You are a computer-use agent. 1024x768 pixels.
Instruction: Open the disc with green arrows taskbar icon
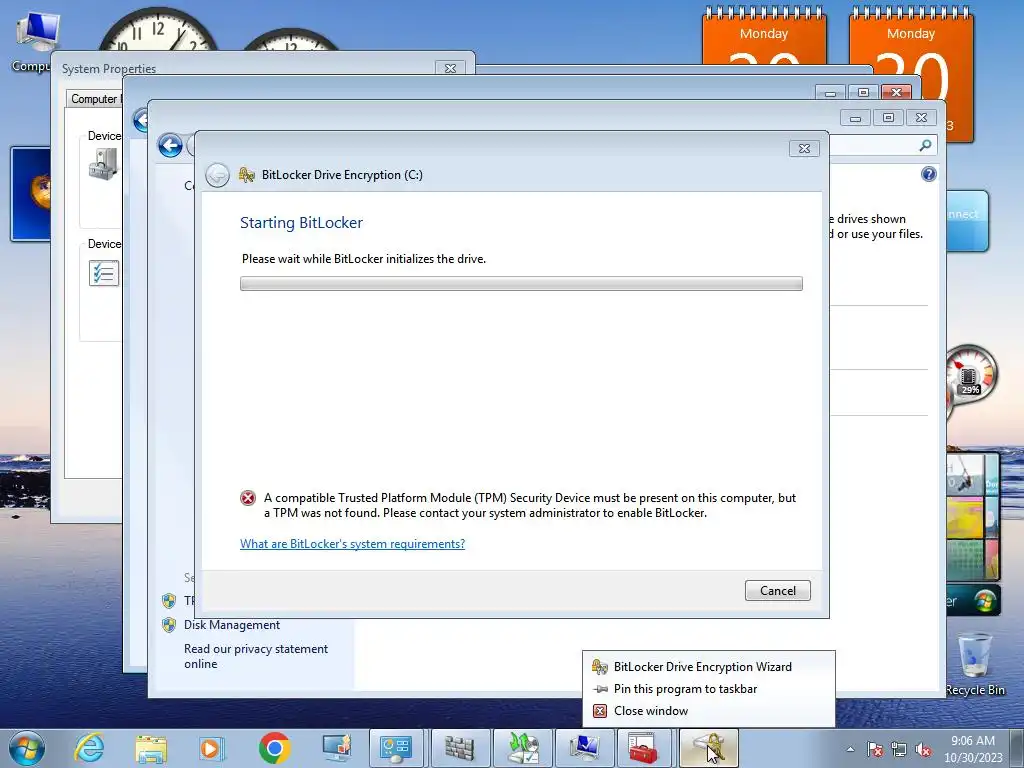[522, 748]
